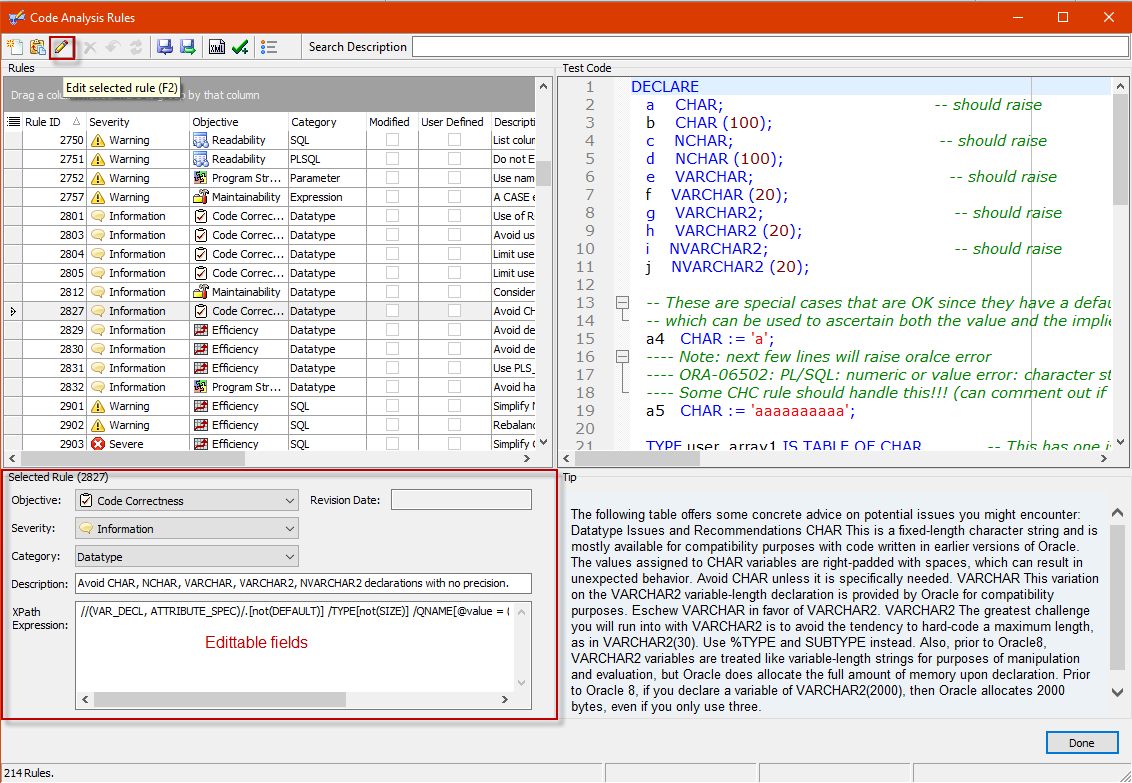This screenshot has height=783, width=1132.
Task: Toggle User Defined checkbox for rule 2801
Action: (454, 216)
